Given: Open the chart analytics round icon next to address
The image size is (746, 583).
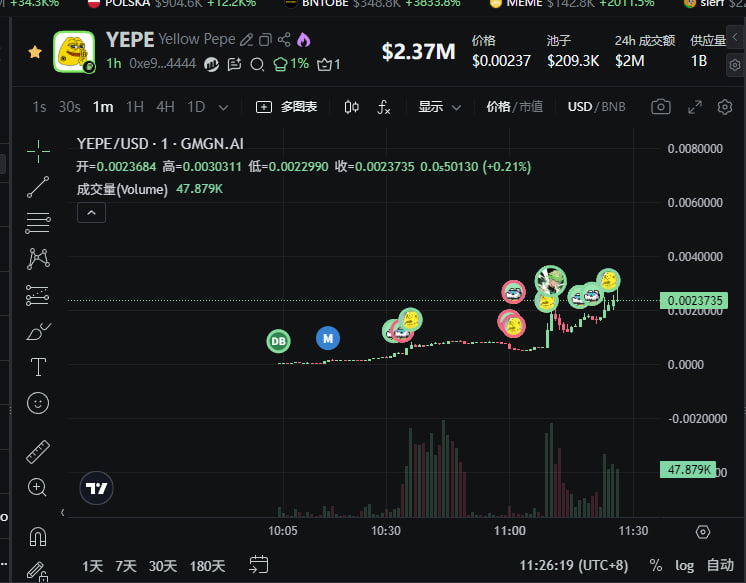Looking at the screenshot, I should [212, 64].
